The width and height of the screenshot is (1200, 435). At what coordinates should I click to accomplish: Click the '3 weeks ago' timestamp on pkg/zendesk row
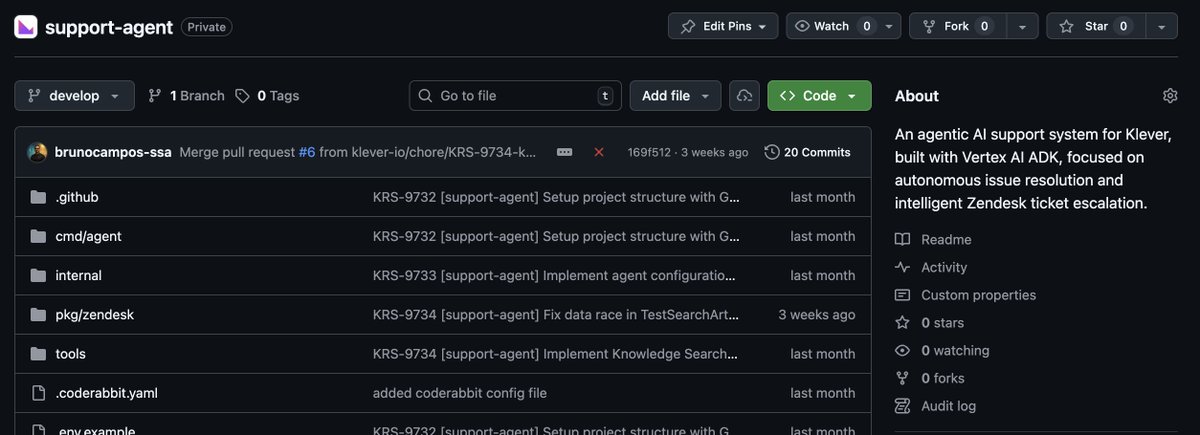[817, 314]
